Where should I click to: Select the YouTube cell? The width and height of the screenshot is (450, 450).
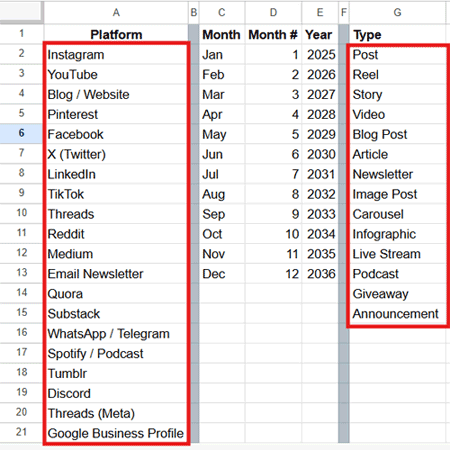pos(116,74)
